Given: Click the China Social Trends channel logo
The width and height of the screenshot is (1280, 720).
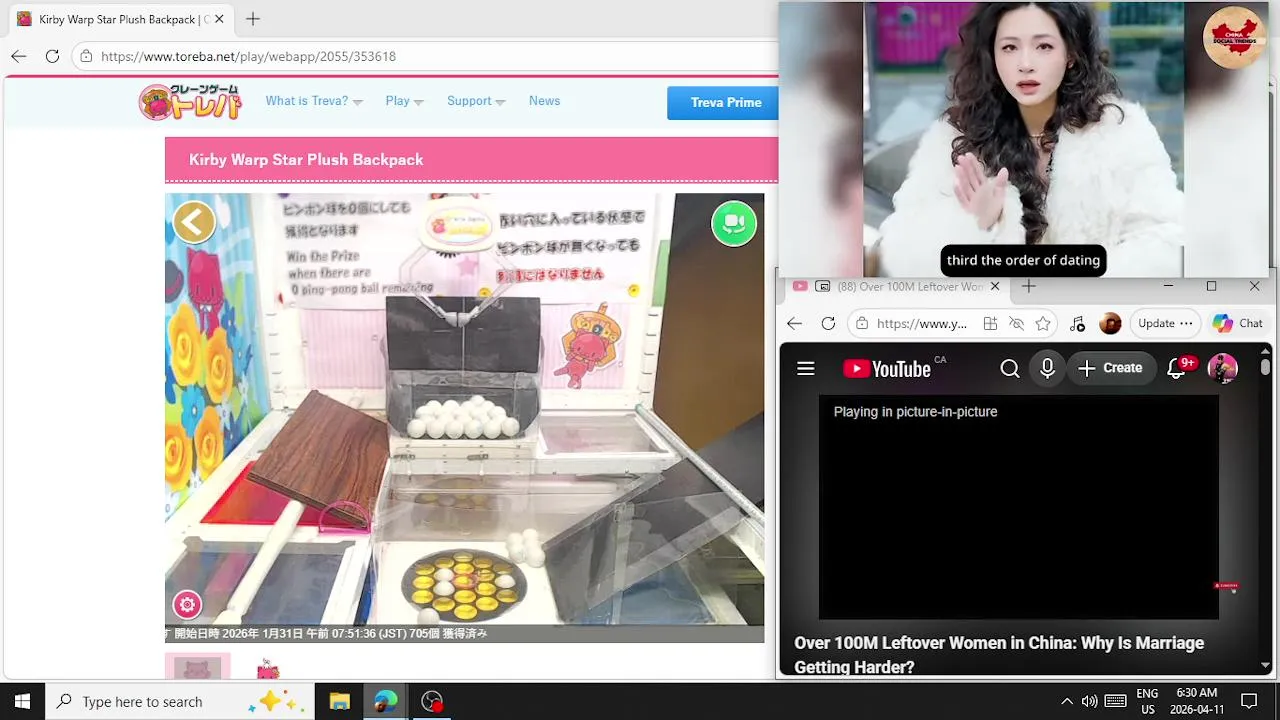Looking at the screenshot, I should [x=1235, y=37].
